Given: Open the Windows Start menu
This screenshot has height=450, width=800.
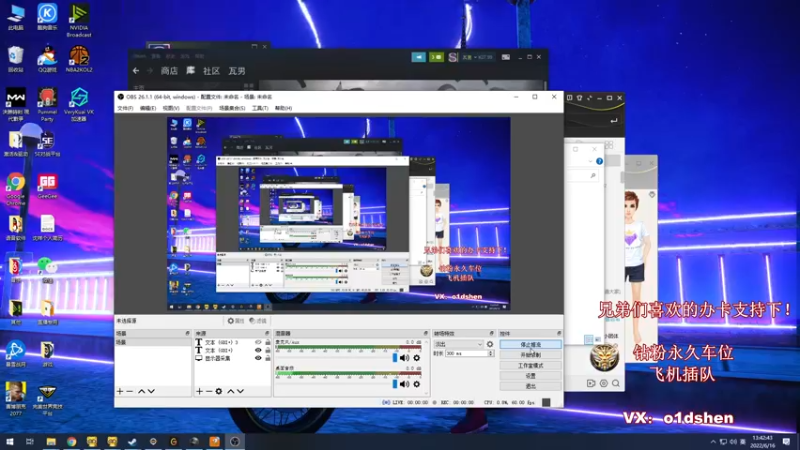Looking at the screenshot, I should (9, 441).
